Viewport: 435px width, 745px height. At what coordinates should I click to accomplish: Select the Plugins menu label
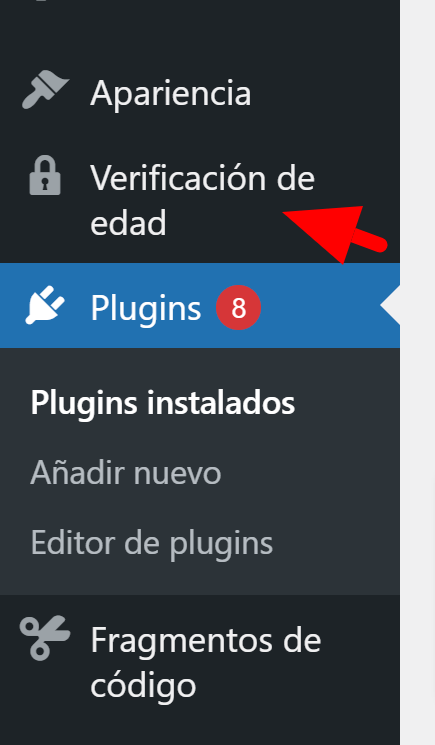click(146, 308)
